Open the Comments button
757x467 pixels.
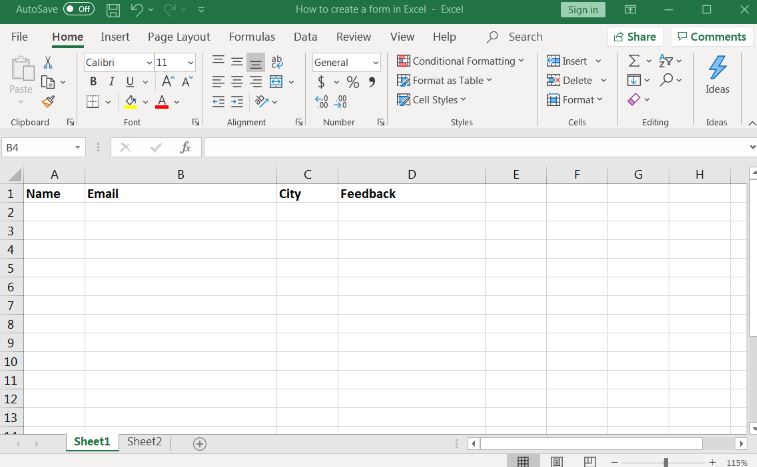pyautogui.click(x=712, y=37)
